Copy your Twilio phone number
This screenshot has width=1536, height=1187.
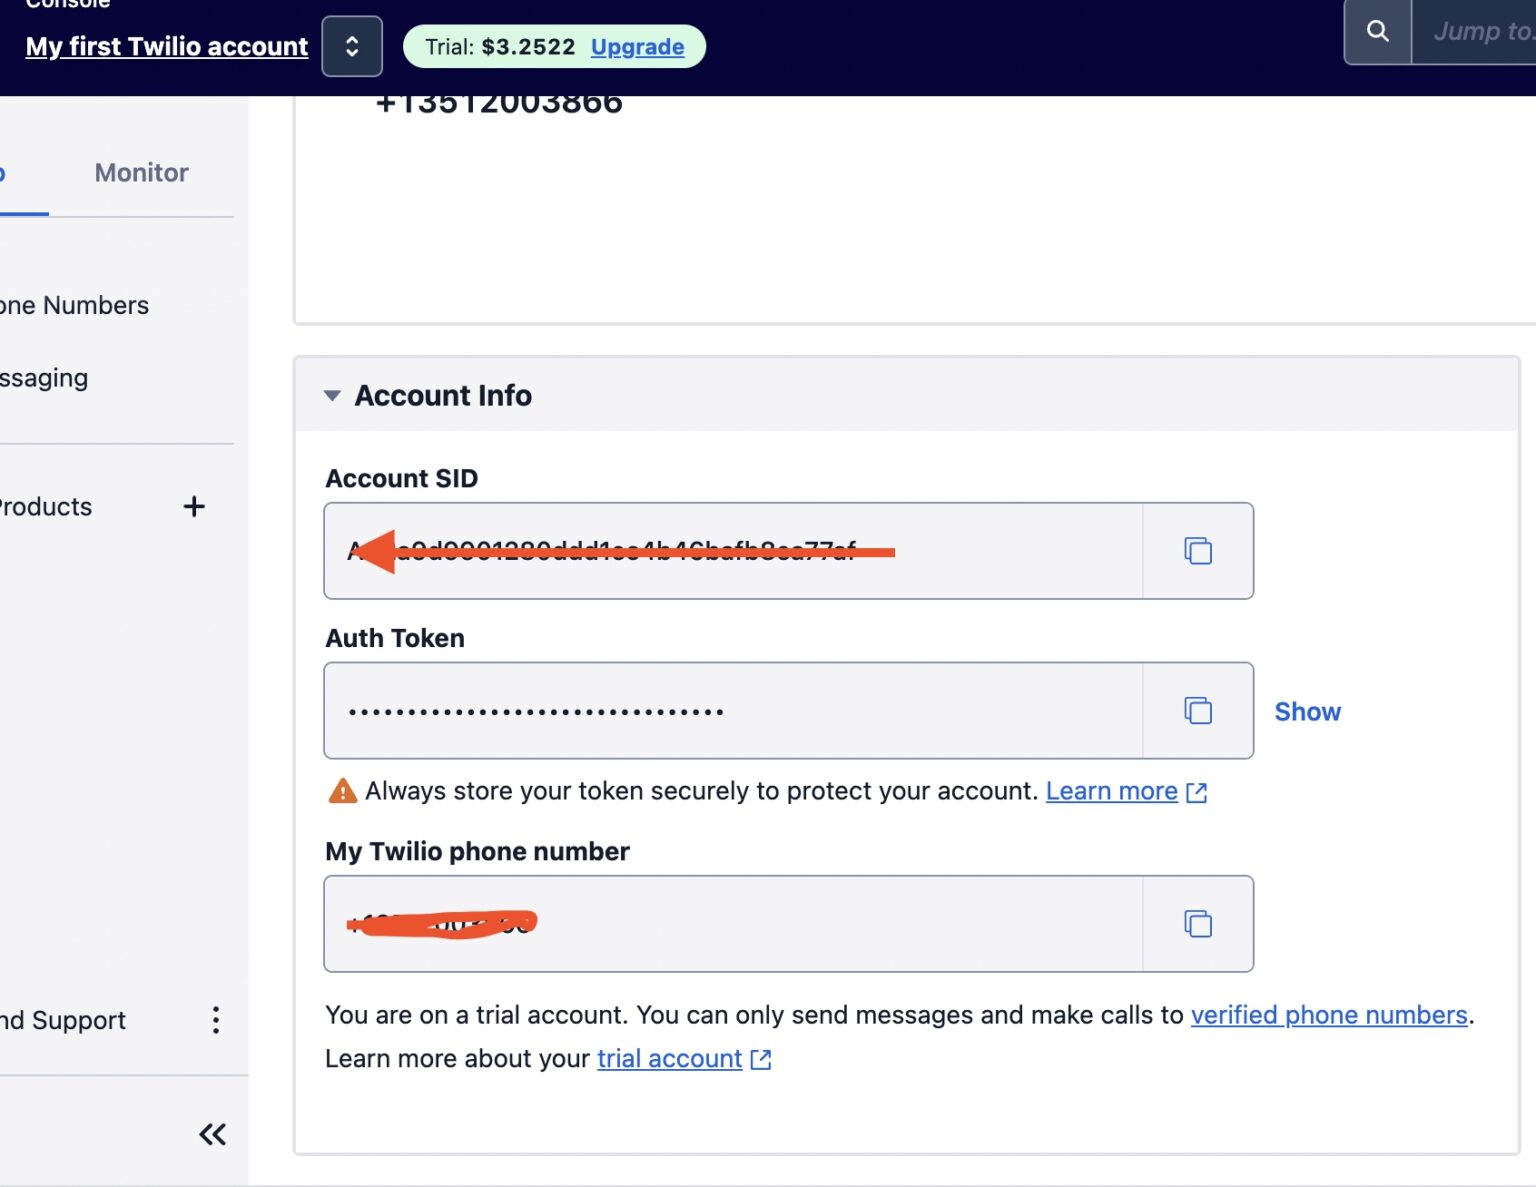coord(1197,924)
